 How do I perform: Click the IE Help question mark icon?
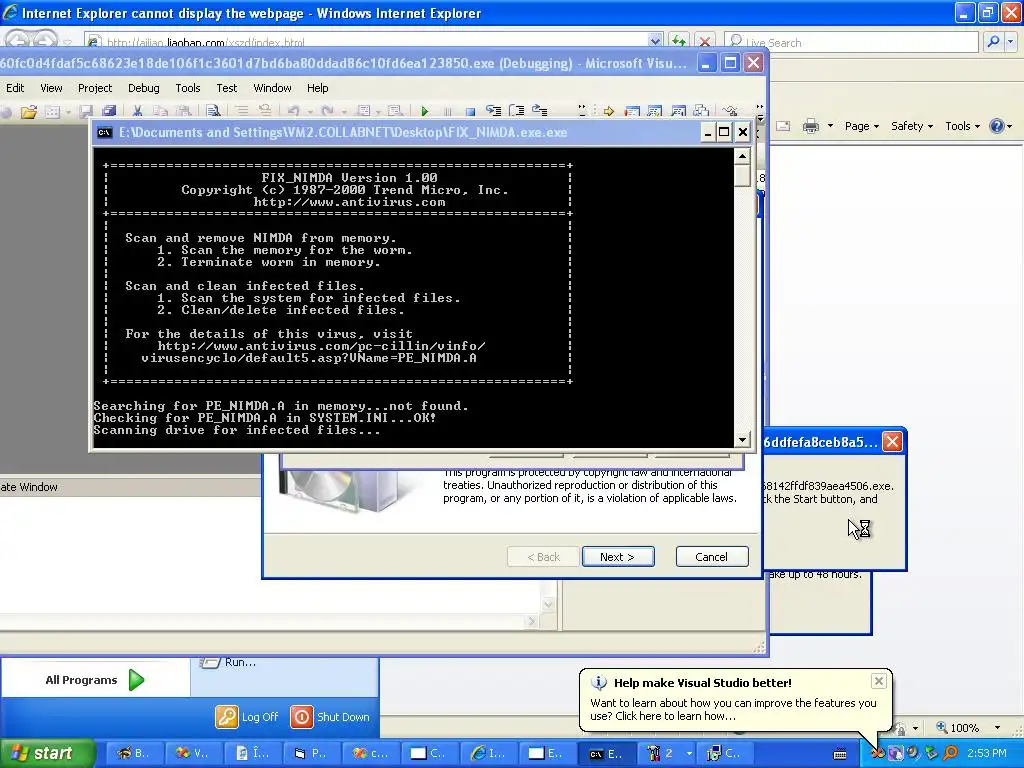point(997,126)
